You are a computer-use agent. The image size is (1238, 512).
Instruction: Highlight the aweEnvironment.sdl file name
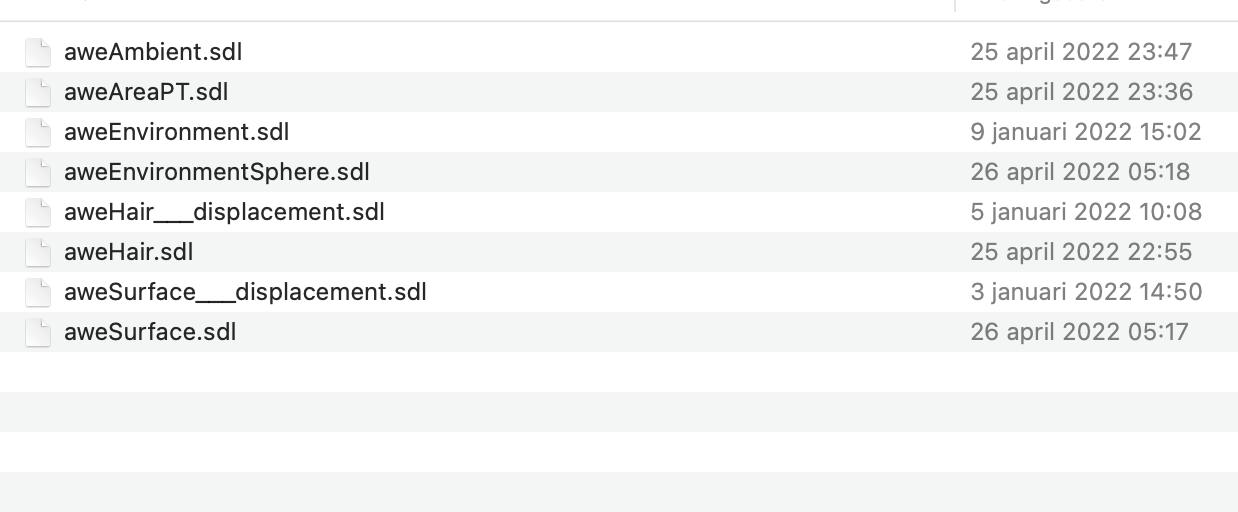(176, 132)
